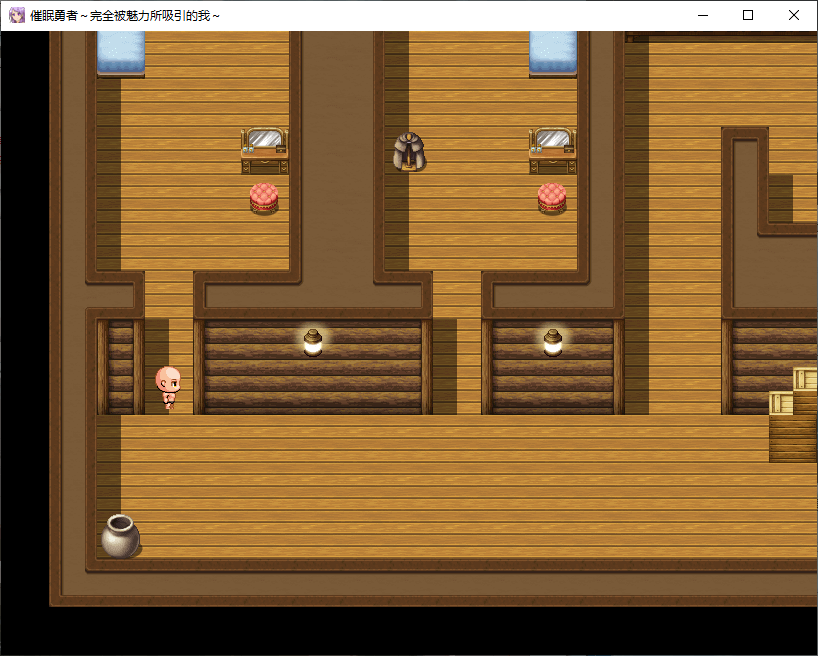Click the mirror dresser in right bedroom
The image size is (818, 656).
(x=553, y=149)
